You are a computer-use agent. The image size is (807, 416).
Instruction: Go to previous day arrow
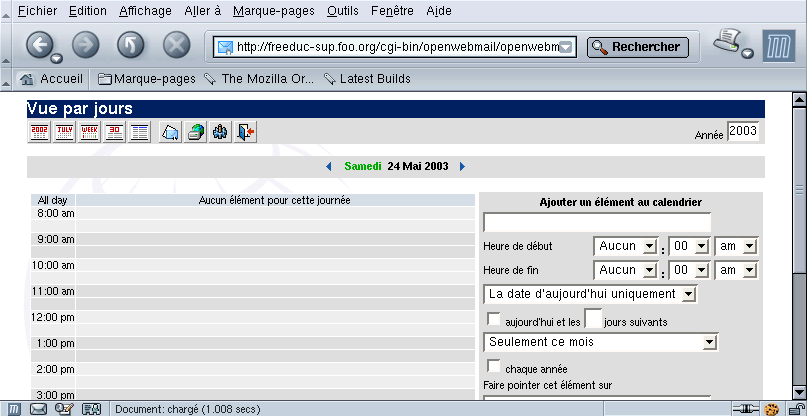(x=329, y=167)
